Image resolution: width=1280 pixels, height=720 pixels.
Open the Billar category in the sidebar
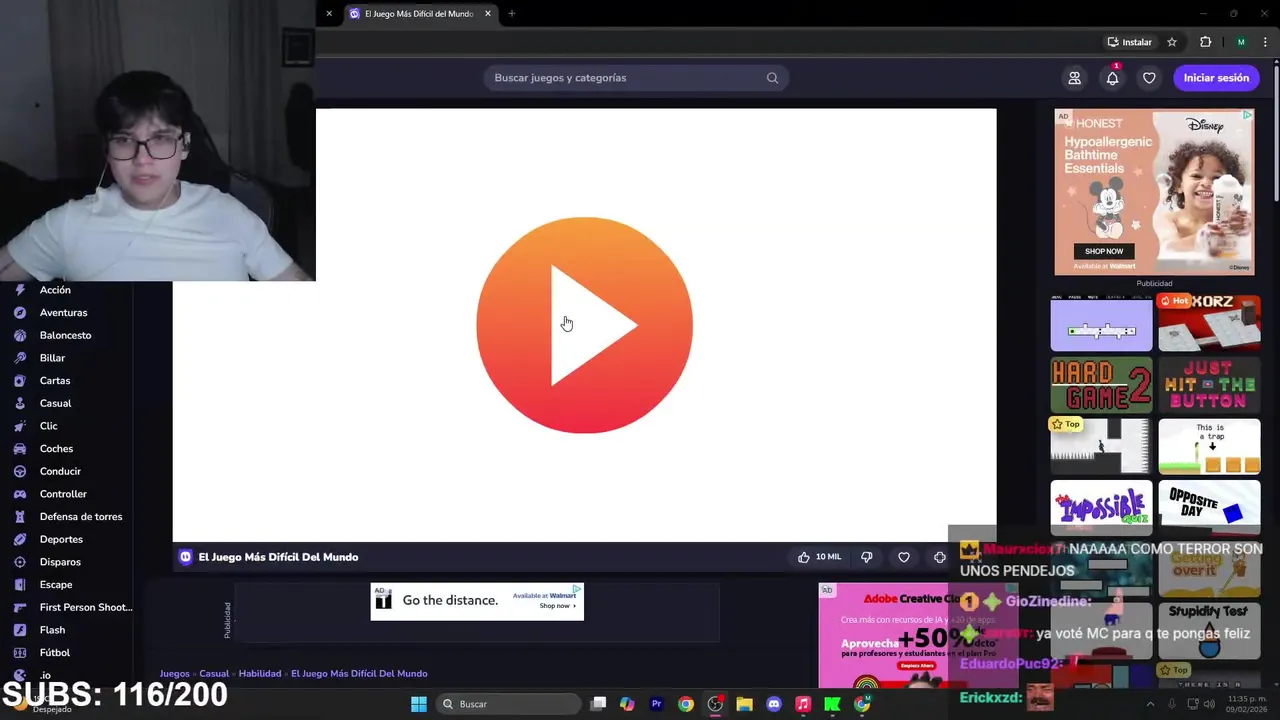(52, 358)
